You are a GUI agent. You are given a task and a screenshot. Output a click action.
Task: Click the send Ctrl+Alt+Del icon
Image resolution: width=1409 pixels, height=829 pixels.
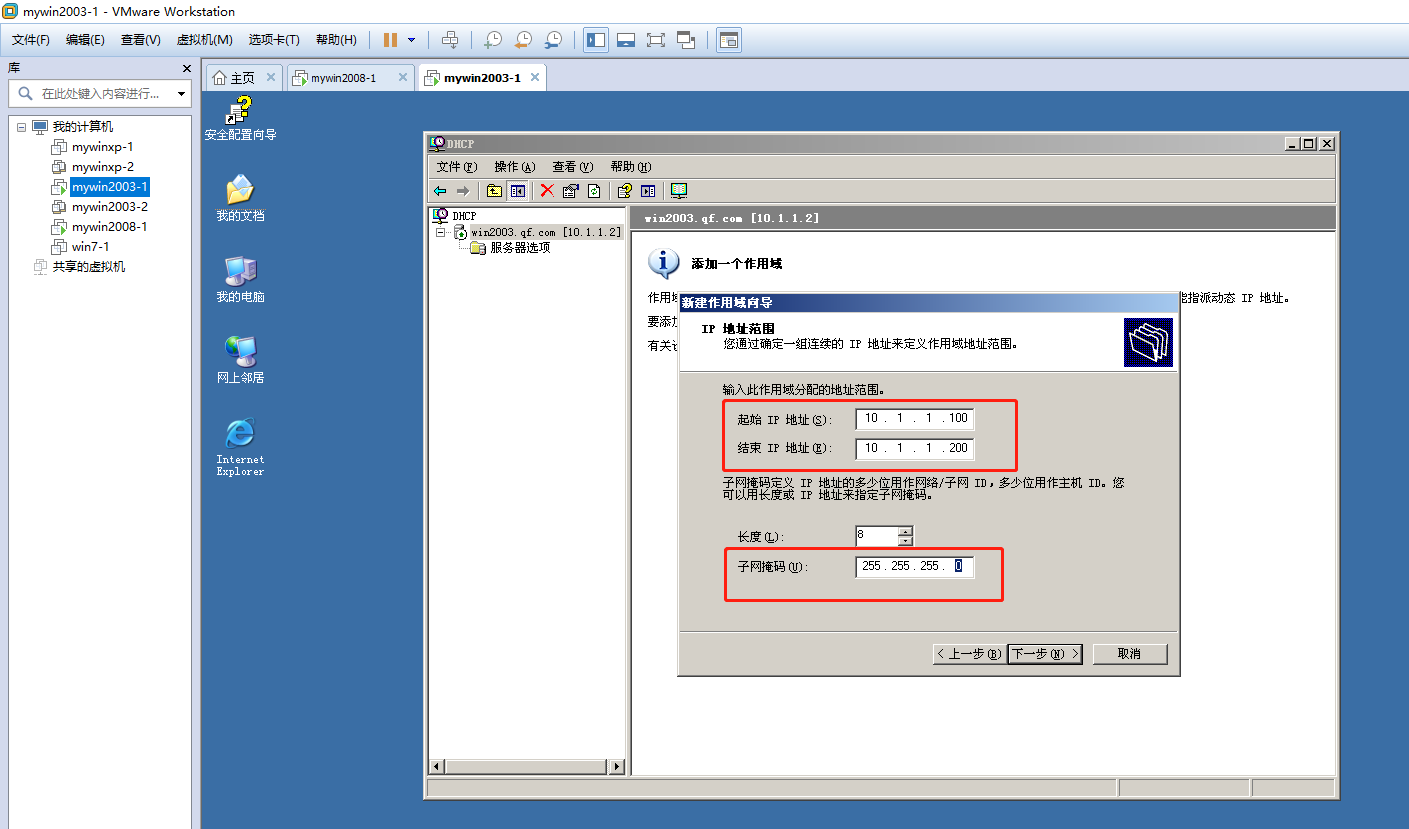click(450, 40)
